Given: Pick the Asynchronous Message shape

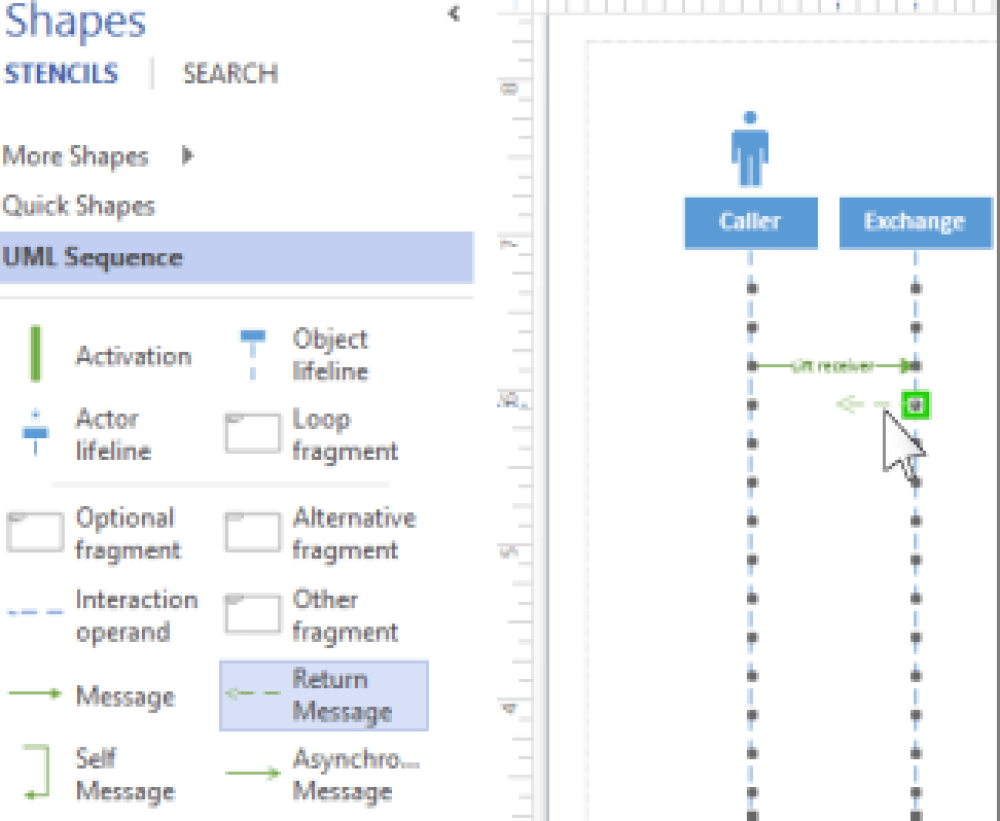Looking at the screenshot, I should [252, 774].
